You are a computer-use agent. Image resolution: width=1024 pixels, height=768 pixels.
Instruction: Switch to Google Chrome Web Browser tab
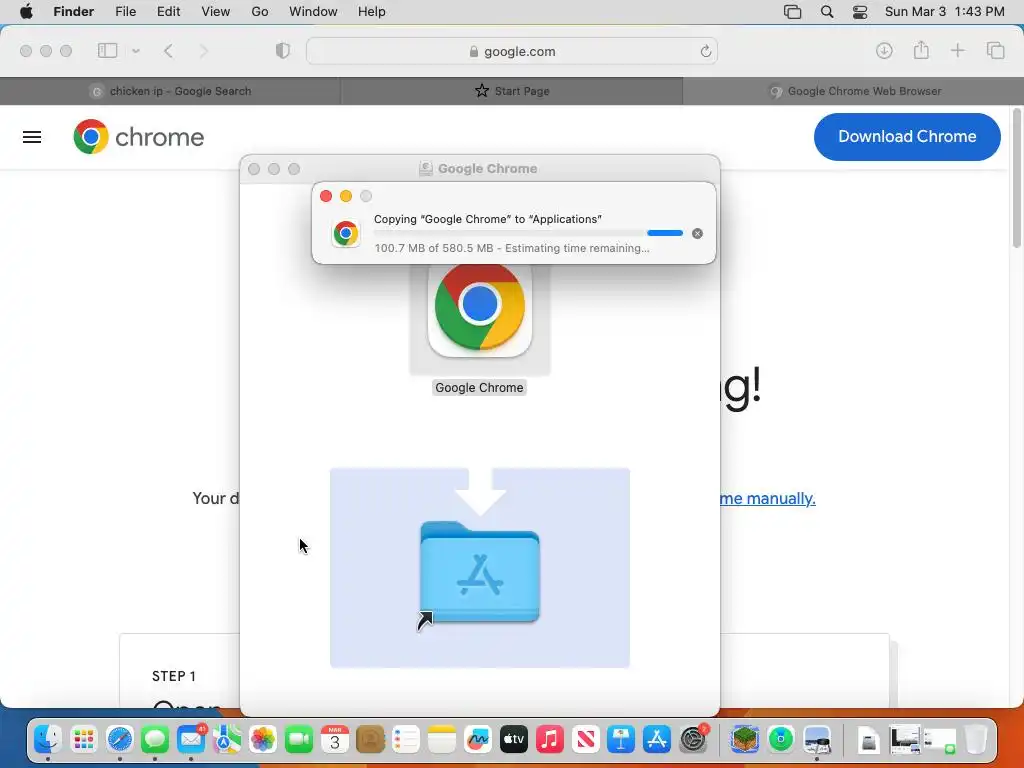pyautogui.click(x=854, y=91)
